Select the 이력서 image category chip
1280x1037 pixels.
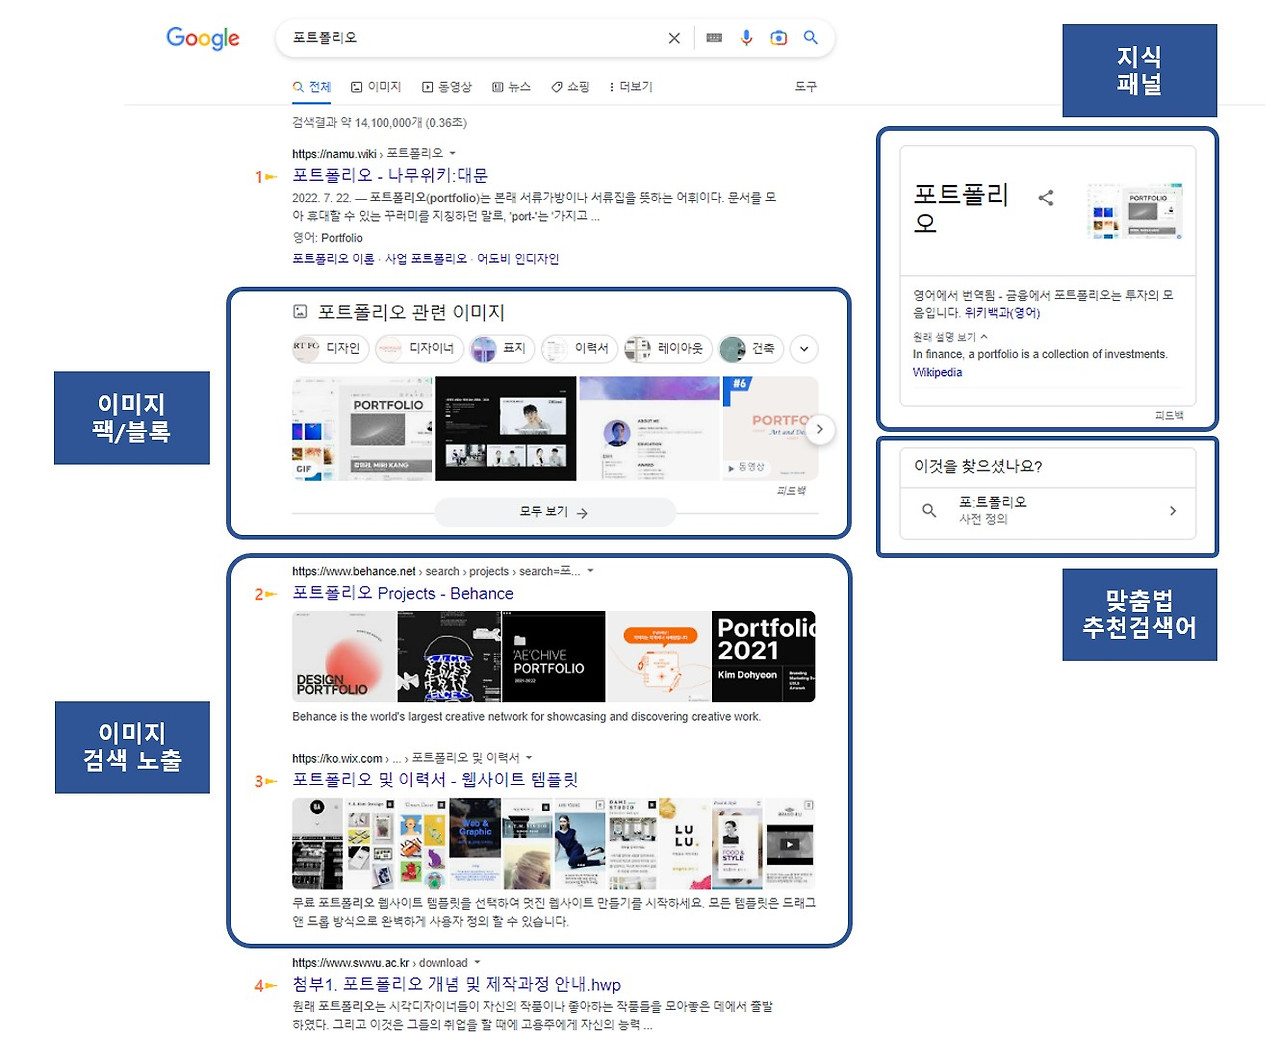coord(579,349)
